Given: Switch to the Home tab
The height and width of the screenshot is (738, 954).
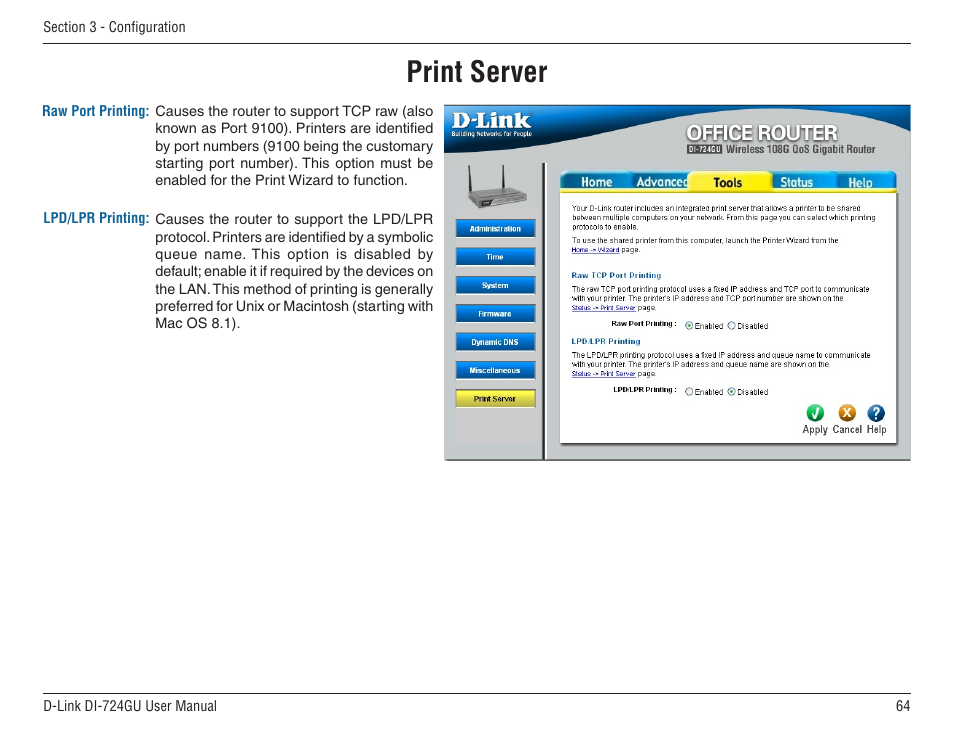Looking at the screenshot, I should tap(596, 182).
